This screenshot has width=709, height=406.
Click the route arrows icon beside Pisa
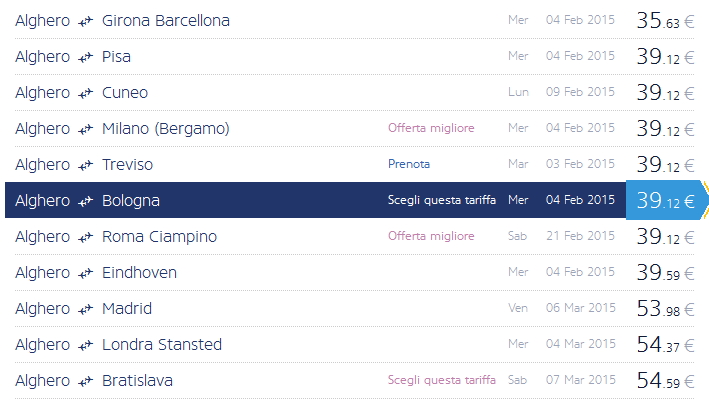click(x=86, y=57)
